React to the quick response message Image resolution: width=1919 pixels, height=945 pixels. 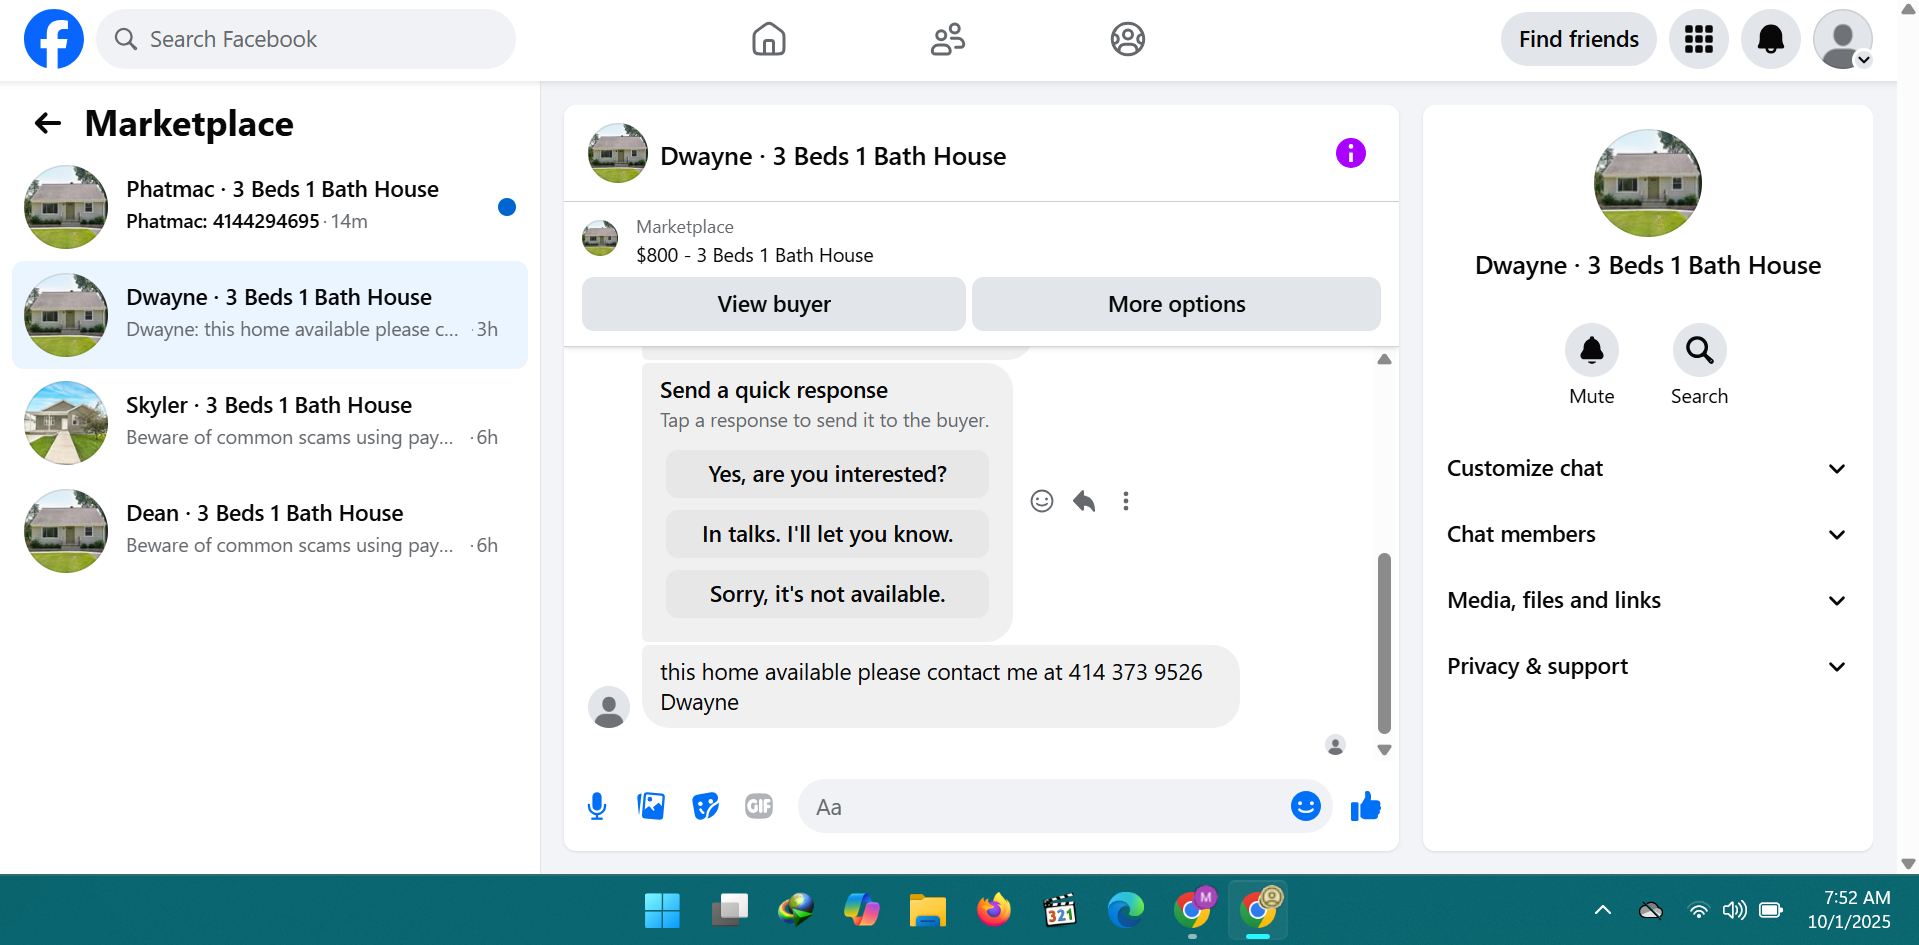point(1042,501)
